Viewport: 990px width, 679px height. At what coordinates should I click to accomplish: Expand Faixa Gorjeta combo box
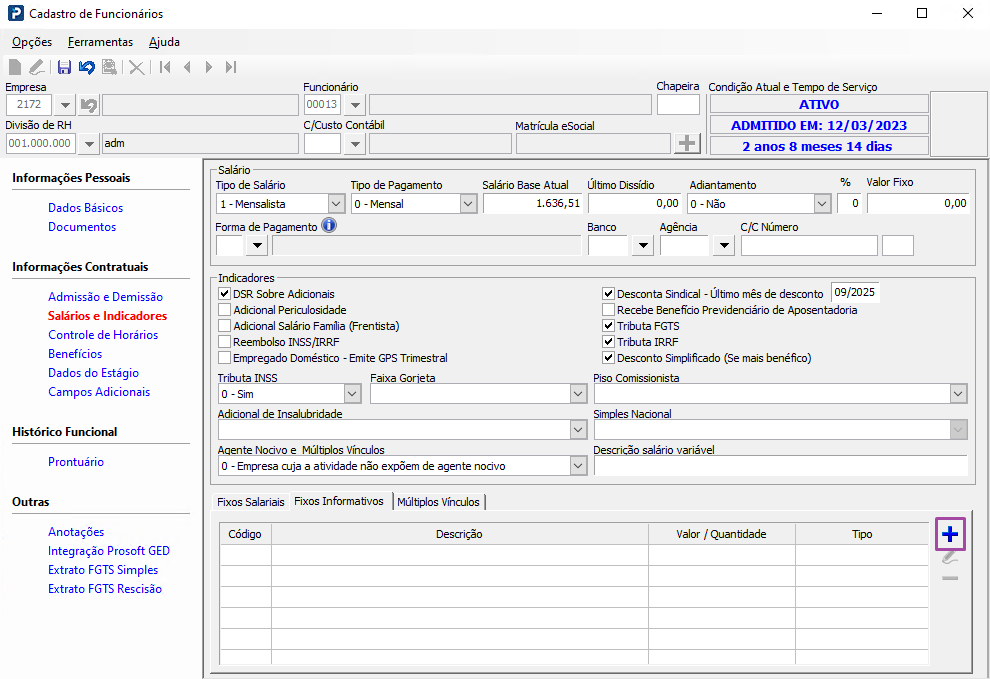578,394
